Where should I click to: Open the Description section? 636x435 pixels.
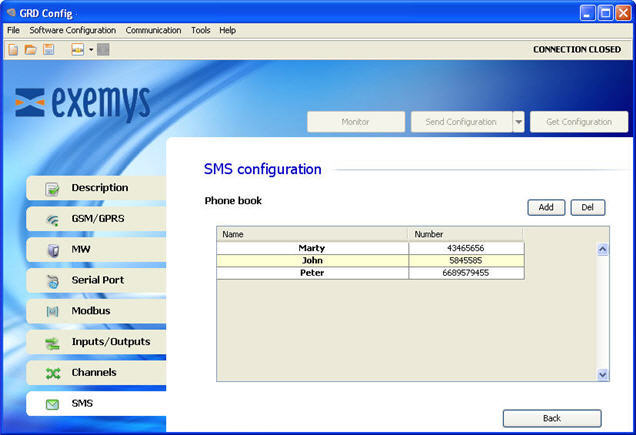point(97,188)
